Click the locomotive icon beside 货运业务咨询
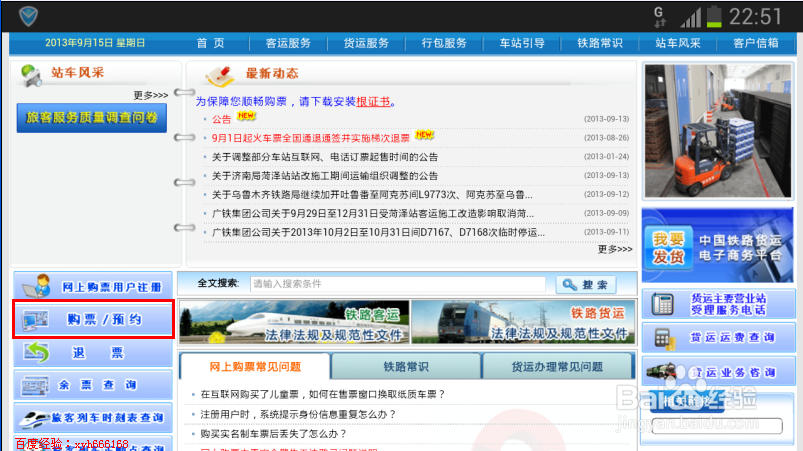 tap(662, 371)
